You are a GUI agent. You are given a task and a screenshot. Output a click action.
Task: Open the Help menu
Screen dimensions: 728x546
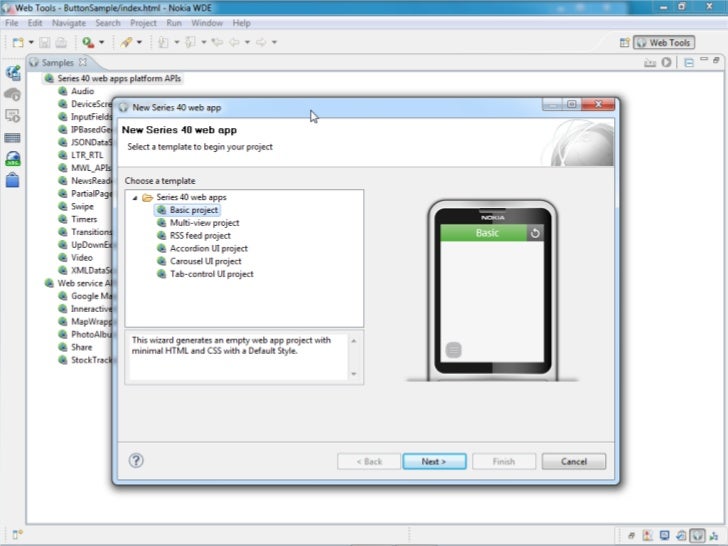pyautogui.click(x=241, y=23)
